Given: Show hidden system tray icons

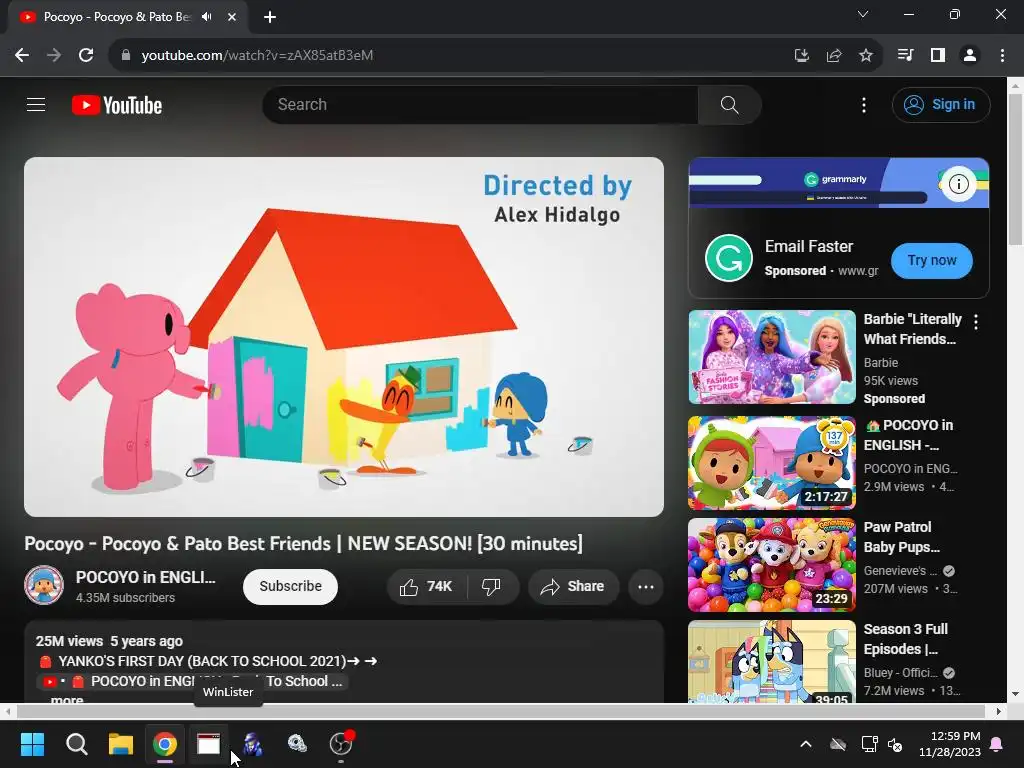Looking at the screenshot, I should point(806,744).
